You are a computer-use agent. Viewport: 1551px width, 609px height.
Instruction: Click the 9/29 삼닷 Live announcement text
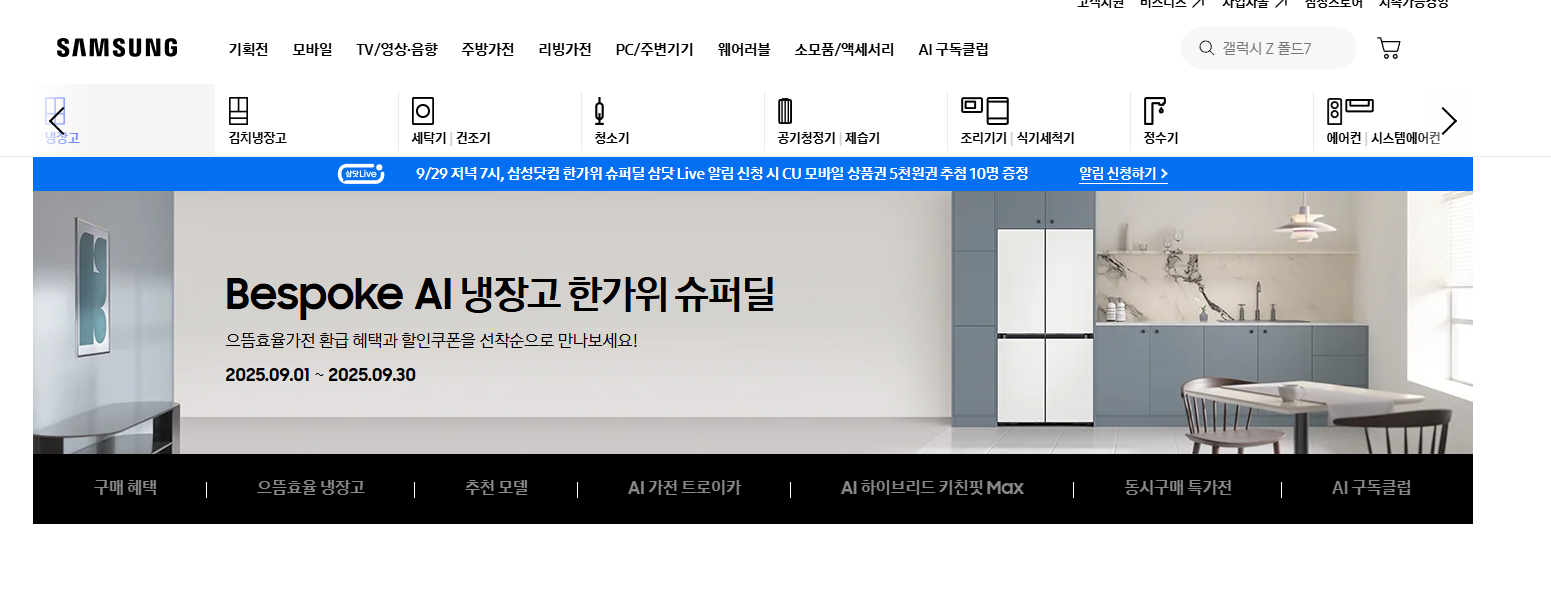click(x=722, y=174)
